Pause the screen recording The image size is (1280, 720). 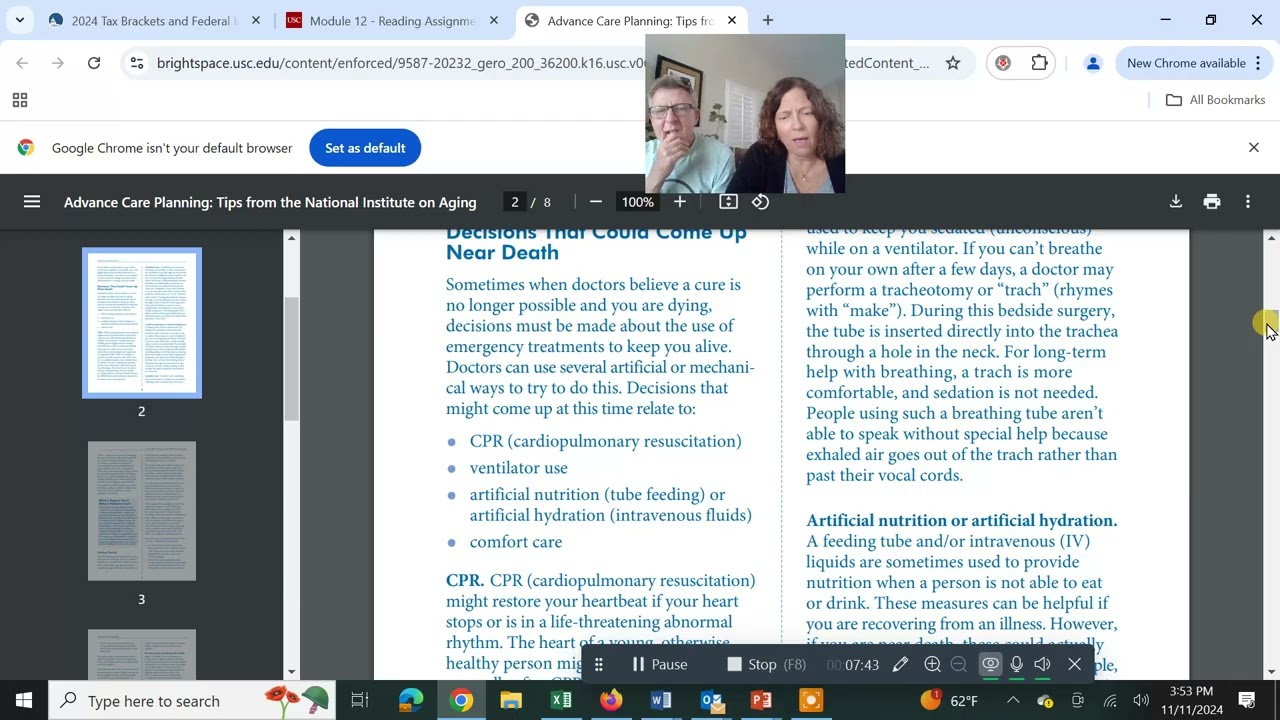[x=659, y=664]
